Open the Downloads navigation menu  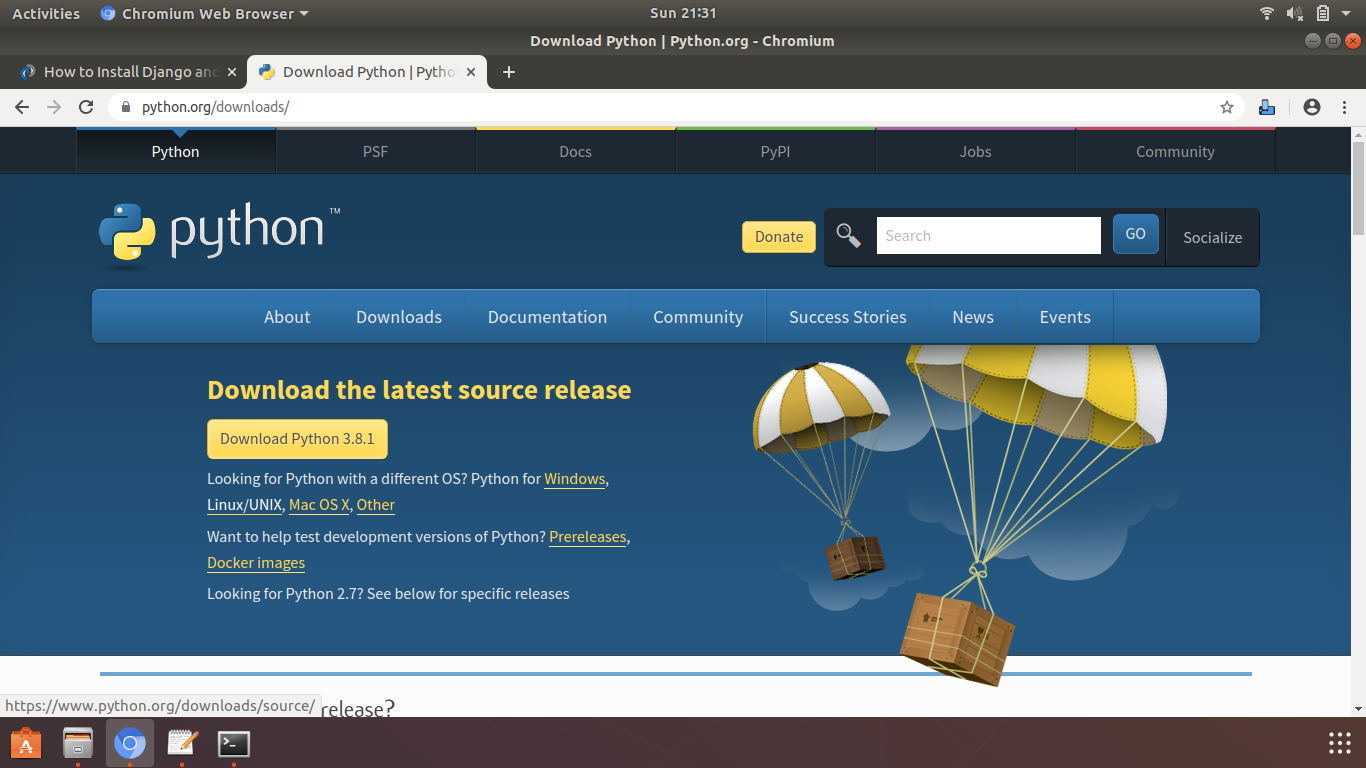(x=399, y=317)
